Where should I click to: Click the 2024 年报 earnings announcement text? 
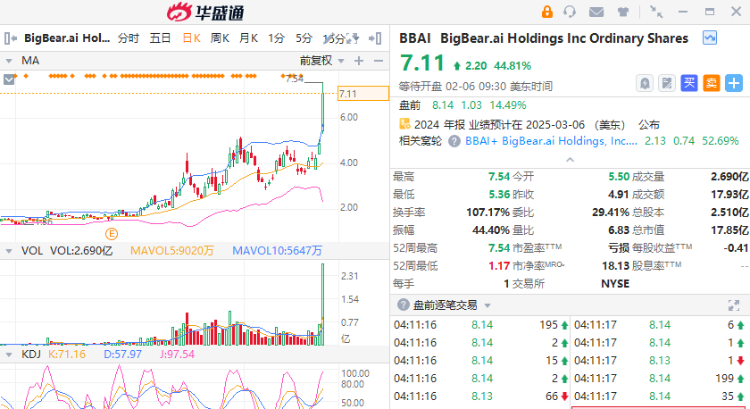(x=537, y=125)
